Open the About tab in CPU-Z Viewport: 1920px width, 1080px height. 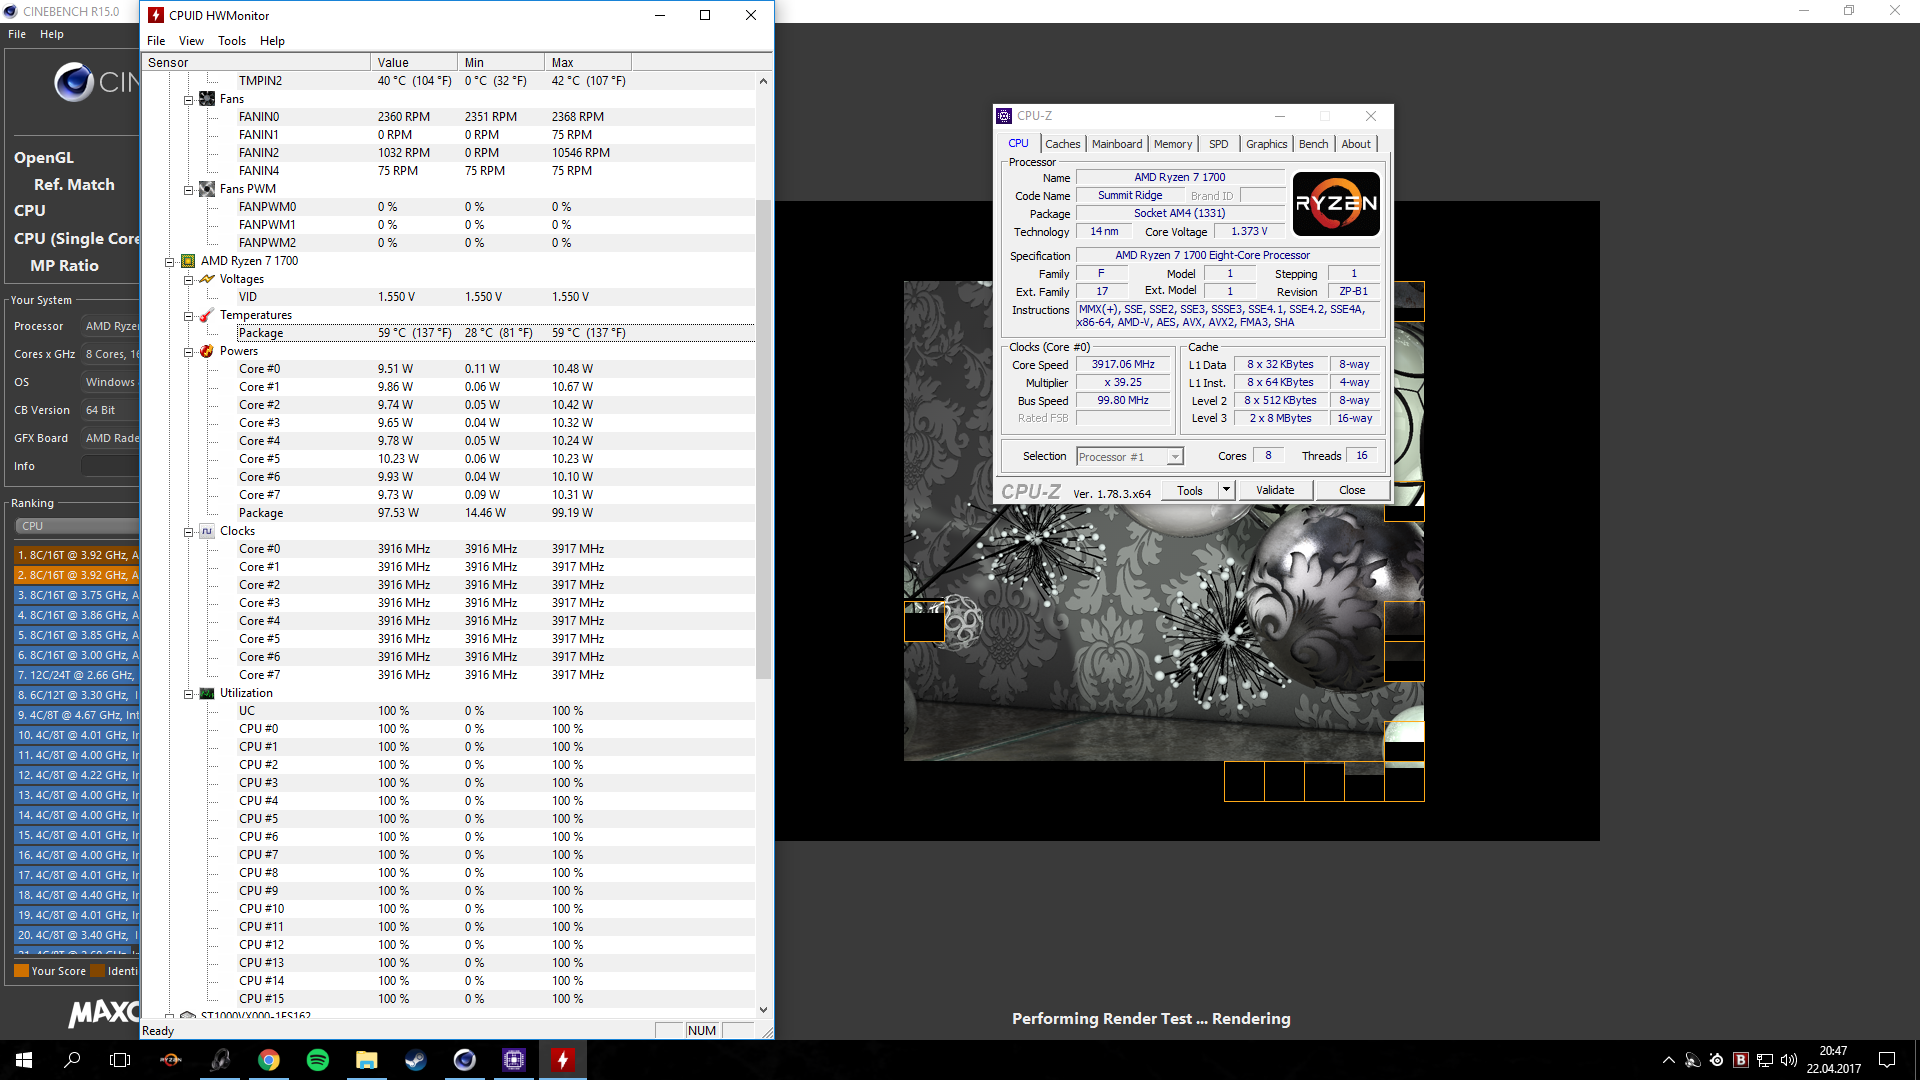pyautogui.click(x=1356, y=144)
